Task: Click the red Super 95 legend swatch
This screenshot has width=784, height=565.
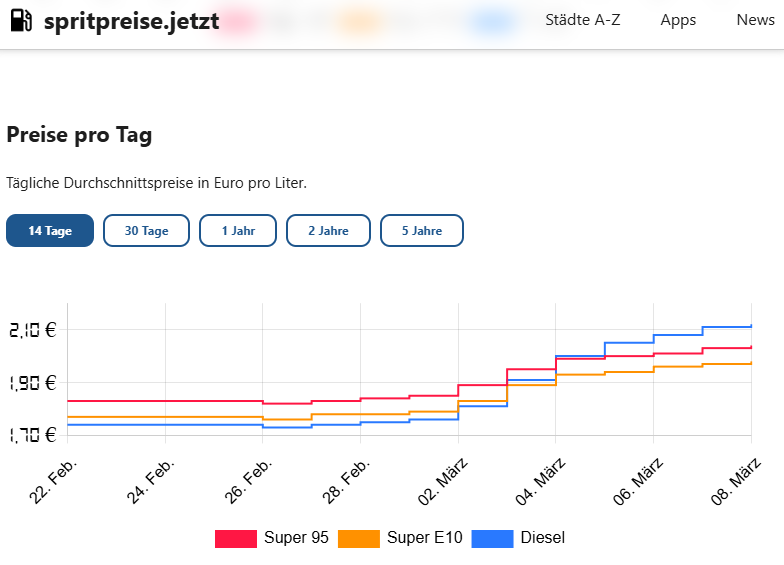Action: (x=236, y=538)
